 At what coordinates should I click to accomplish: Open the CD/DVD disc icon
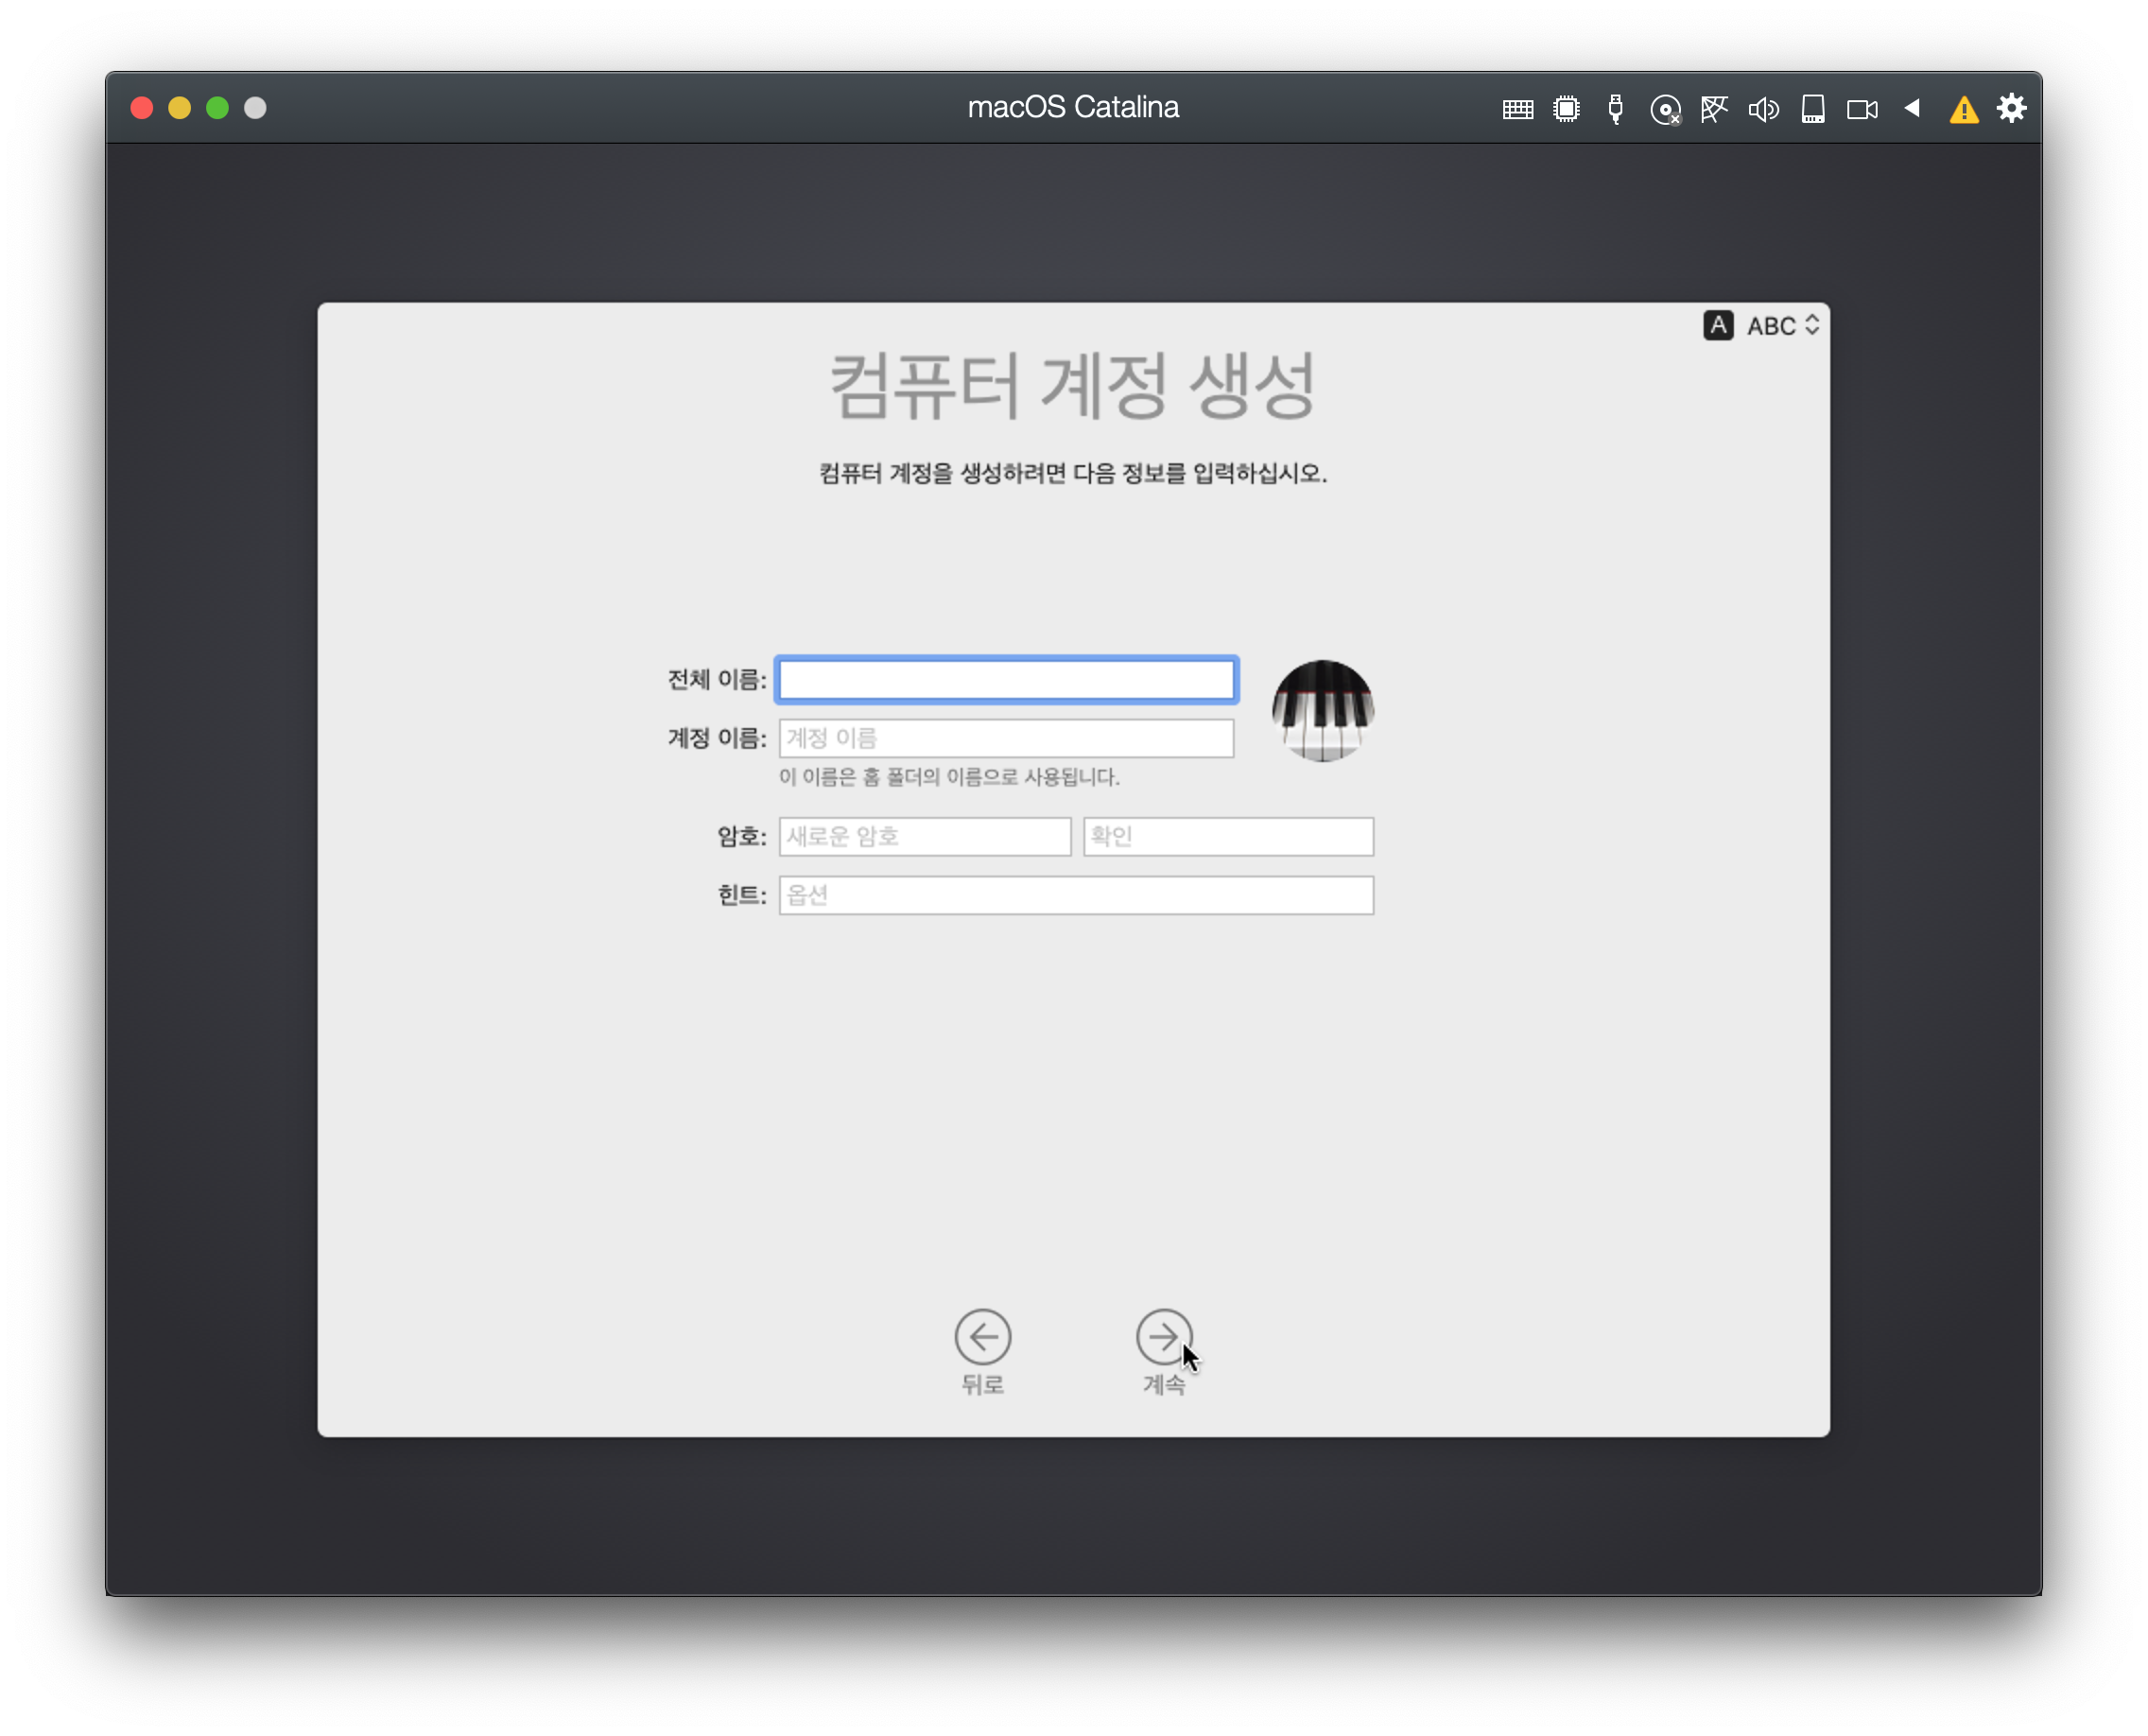[1664, 110]
